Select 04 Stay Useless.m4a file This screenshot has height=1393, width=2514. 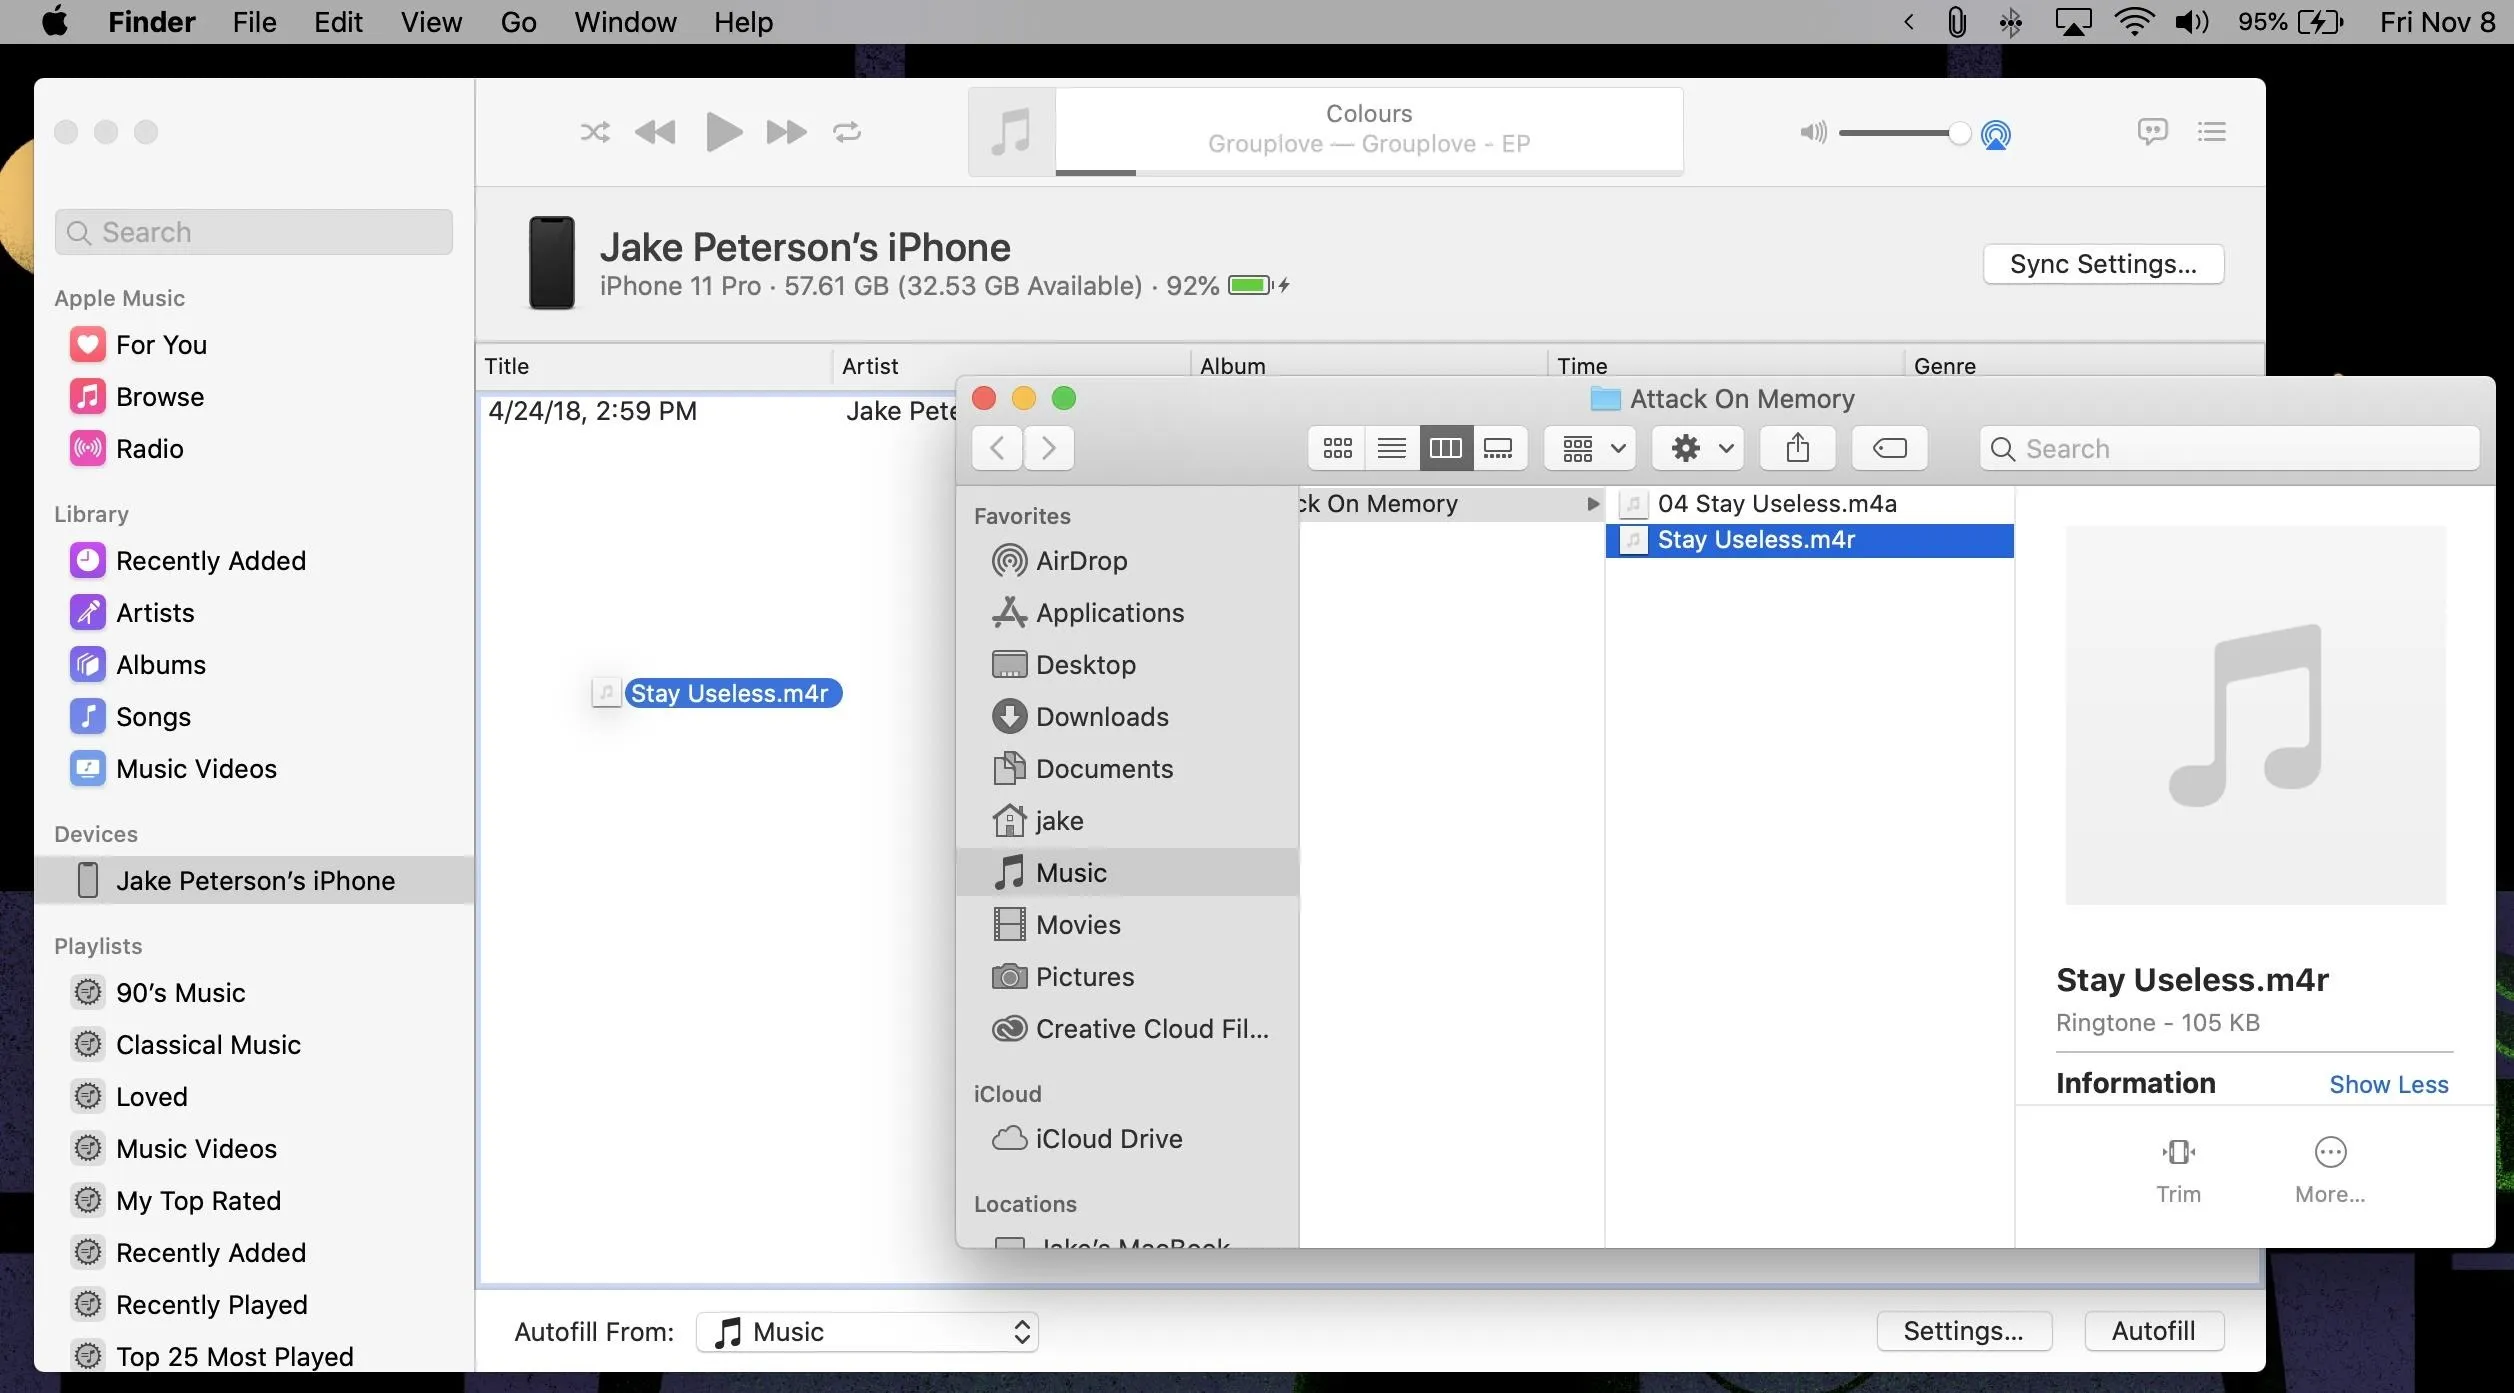pos(1809,504)
